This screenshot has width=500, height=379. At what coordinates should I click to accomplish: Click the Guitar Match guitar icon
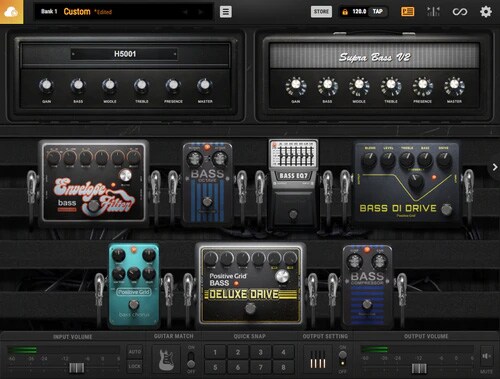pyautogui.click(x=166, y=360)
